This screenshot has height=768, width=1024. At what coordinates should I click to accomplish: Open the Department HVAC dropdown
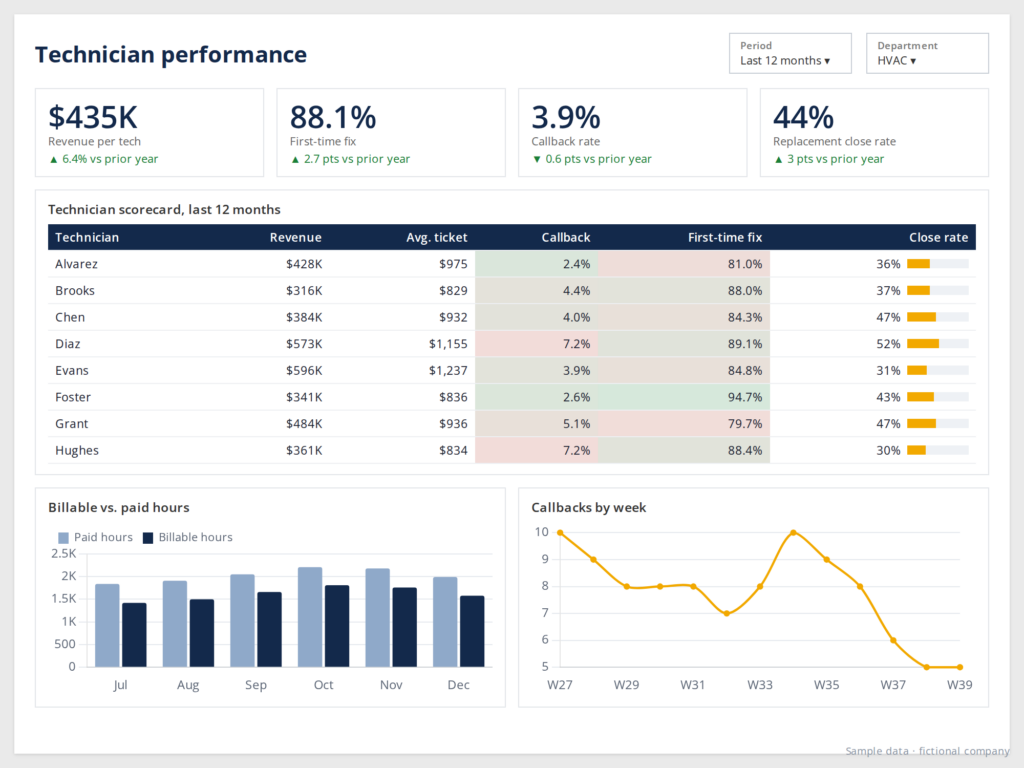coord(927,54)
